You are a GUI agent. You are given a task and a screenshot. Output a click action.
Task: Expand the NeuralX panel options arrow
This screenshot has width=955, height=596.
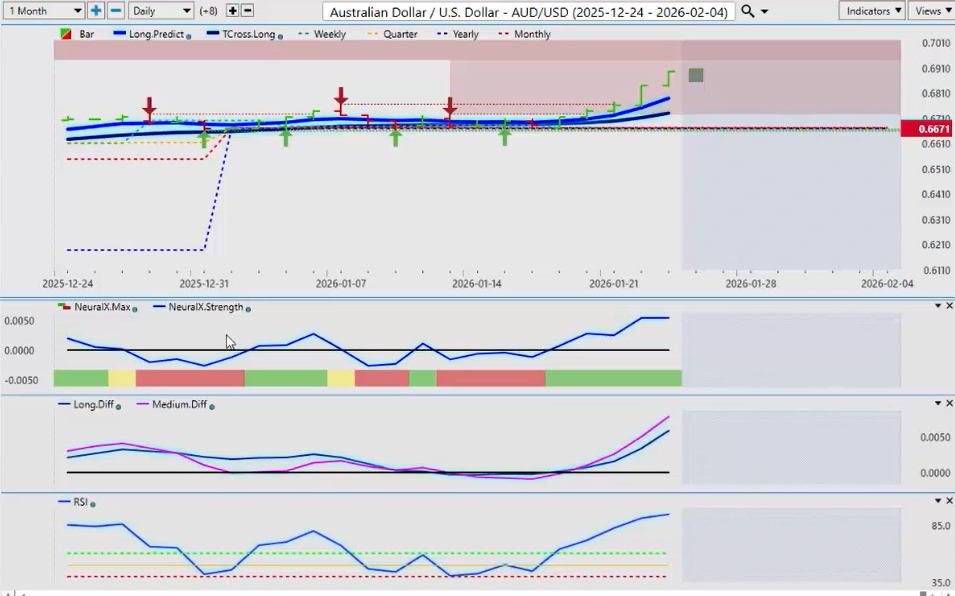pos(937,305)
